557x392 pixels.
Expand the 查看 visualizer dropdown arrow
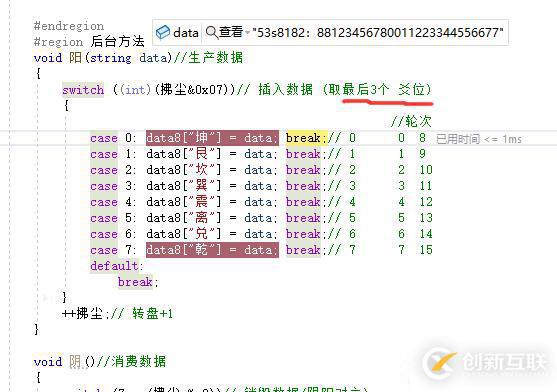(x=247, y=33)
